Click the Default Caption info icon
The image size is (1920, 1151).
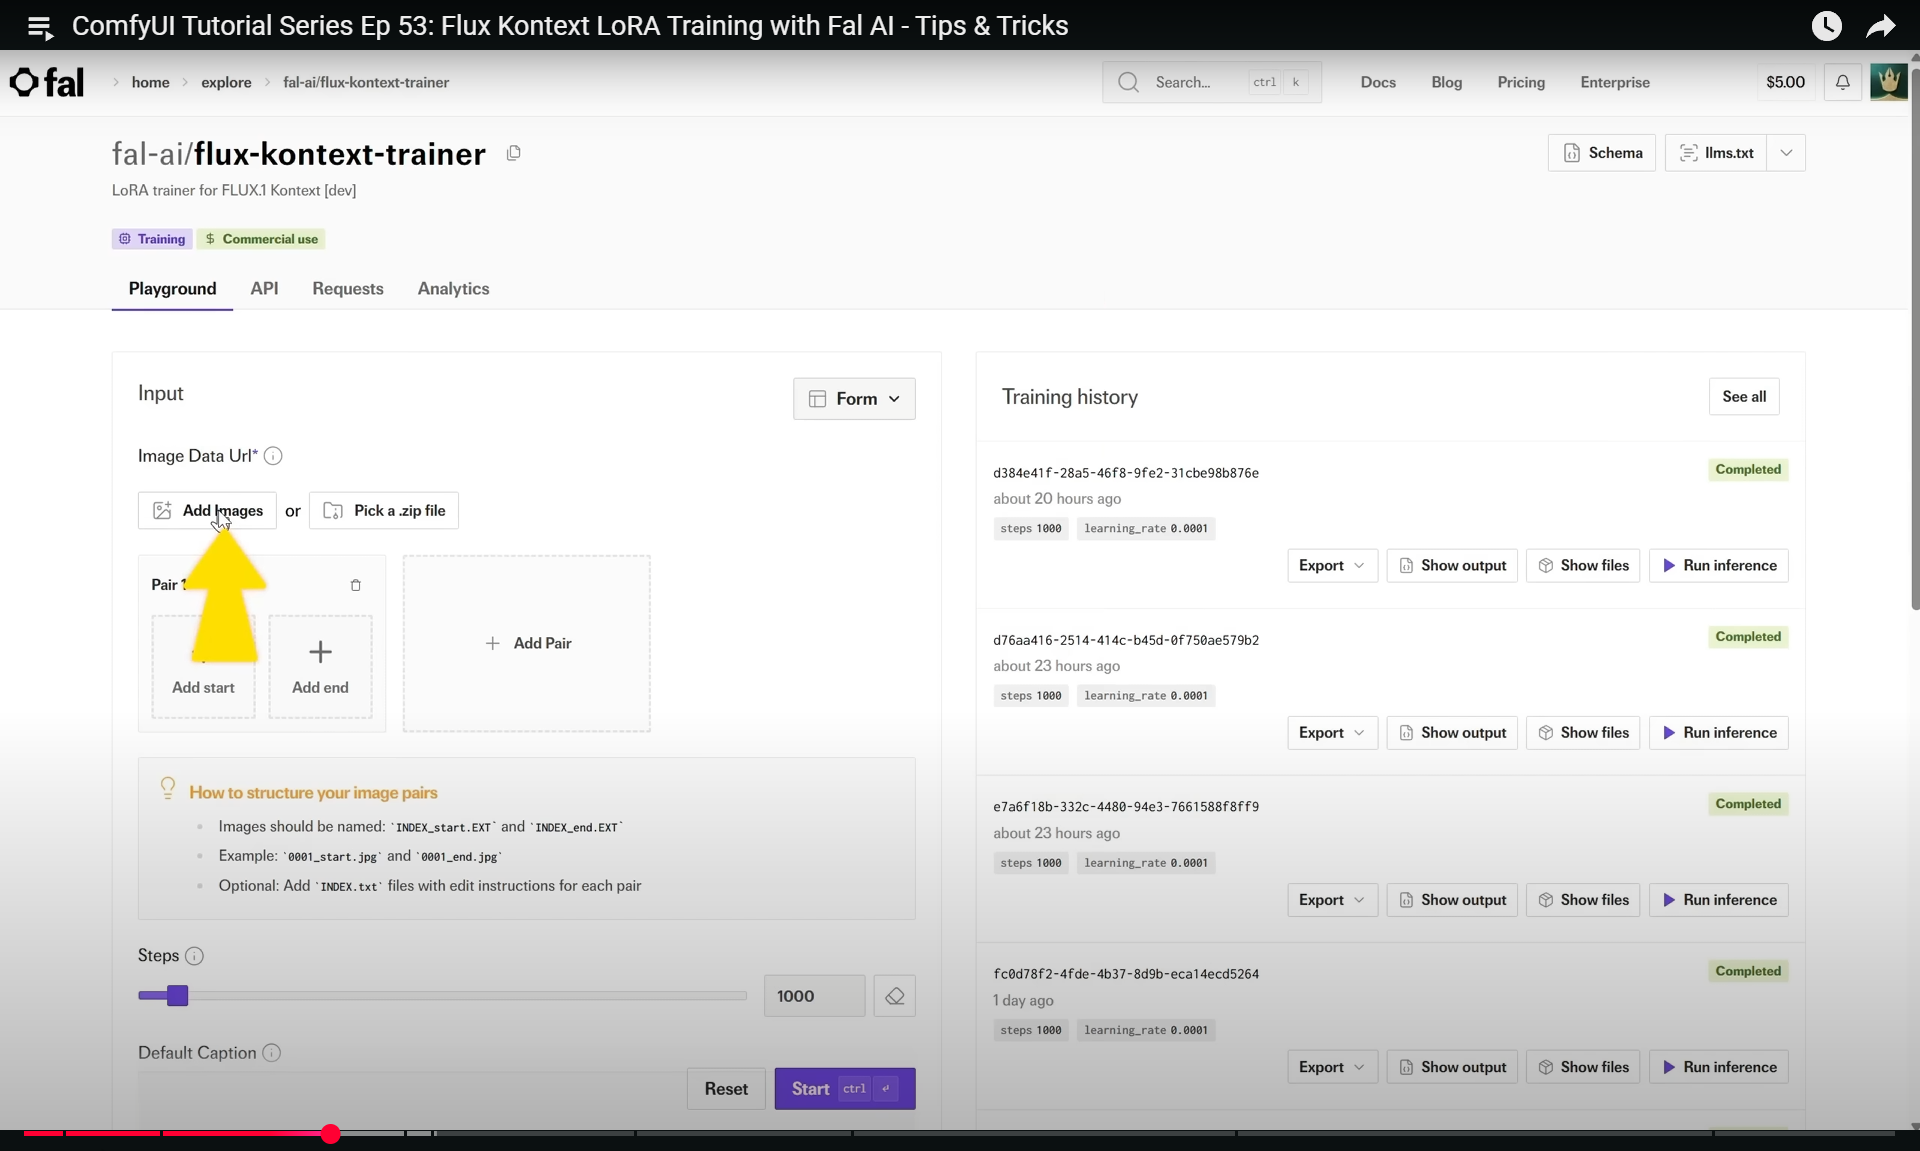[271, 1053]
